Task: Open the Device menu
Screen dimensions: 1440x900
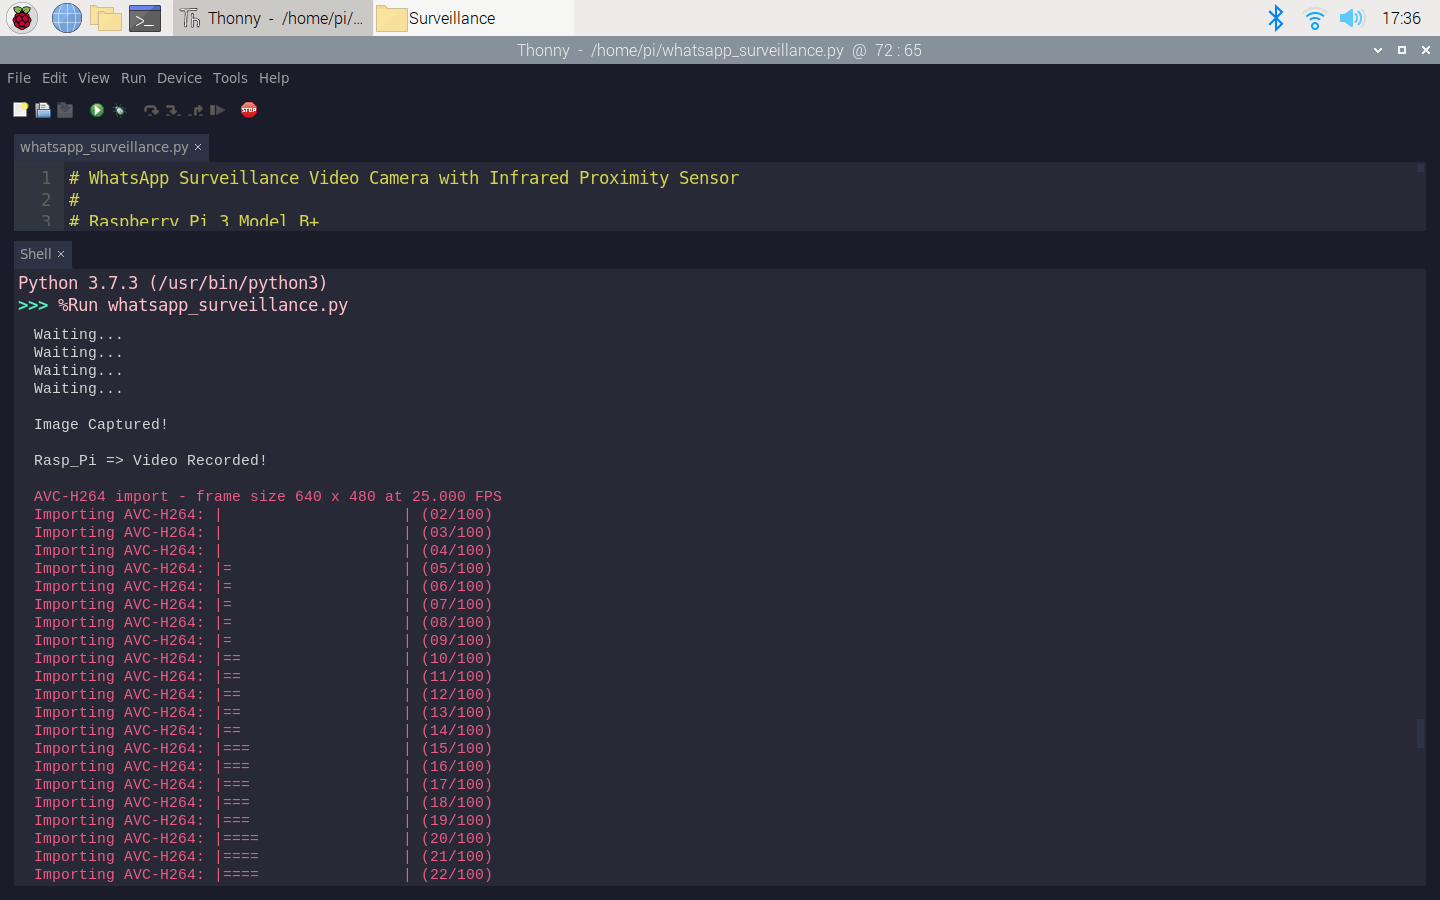Action: pyautogui.click(x=179, y=78)
